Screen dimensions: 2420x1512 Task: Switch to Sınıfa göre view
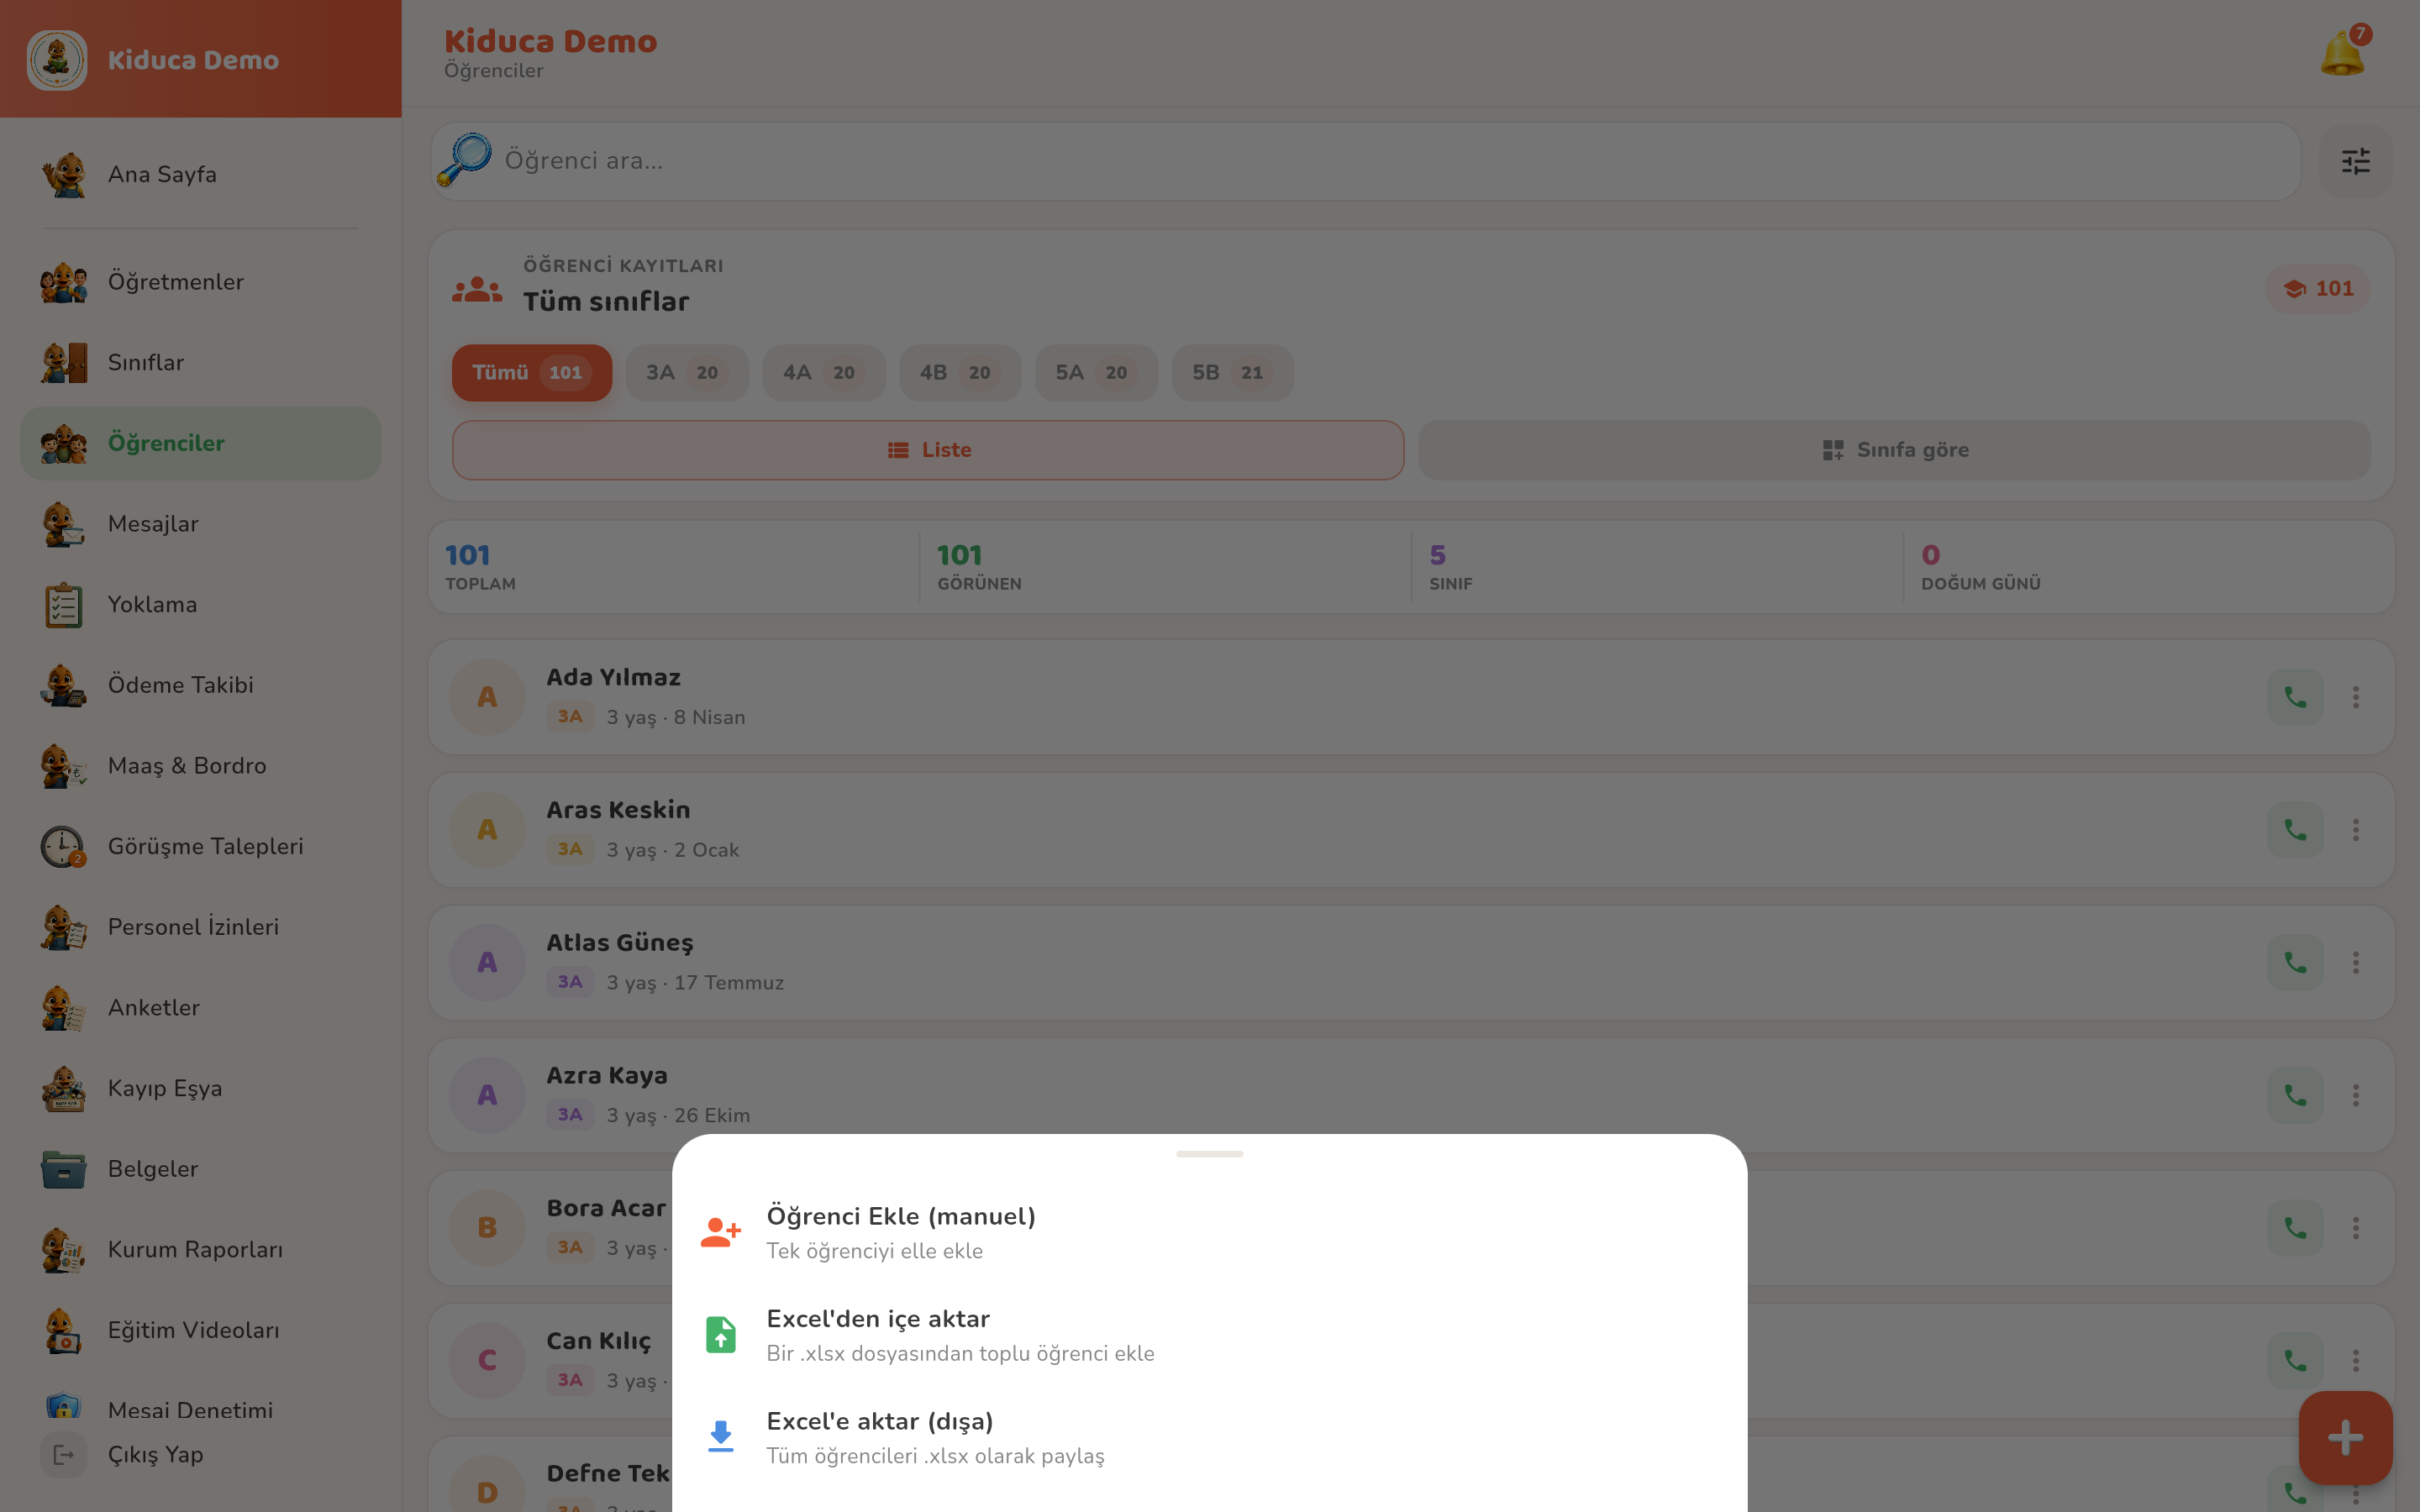[1894, 450]
